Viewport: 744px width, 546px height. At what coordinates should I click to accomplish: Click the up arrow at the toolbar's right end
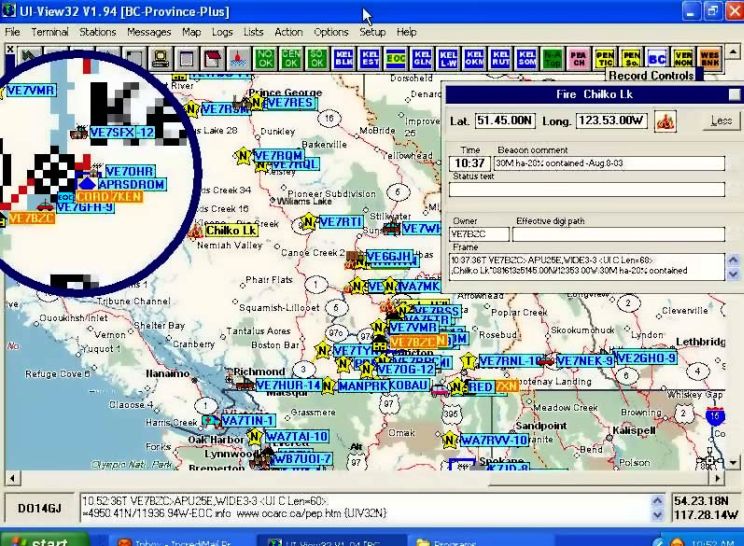click(733, 51)
